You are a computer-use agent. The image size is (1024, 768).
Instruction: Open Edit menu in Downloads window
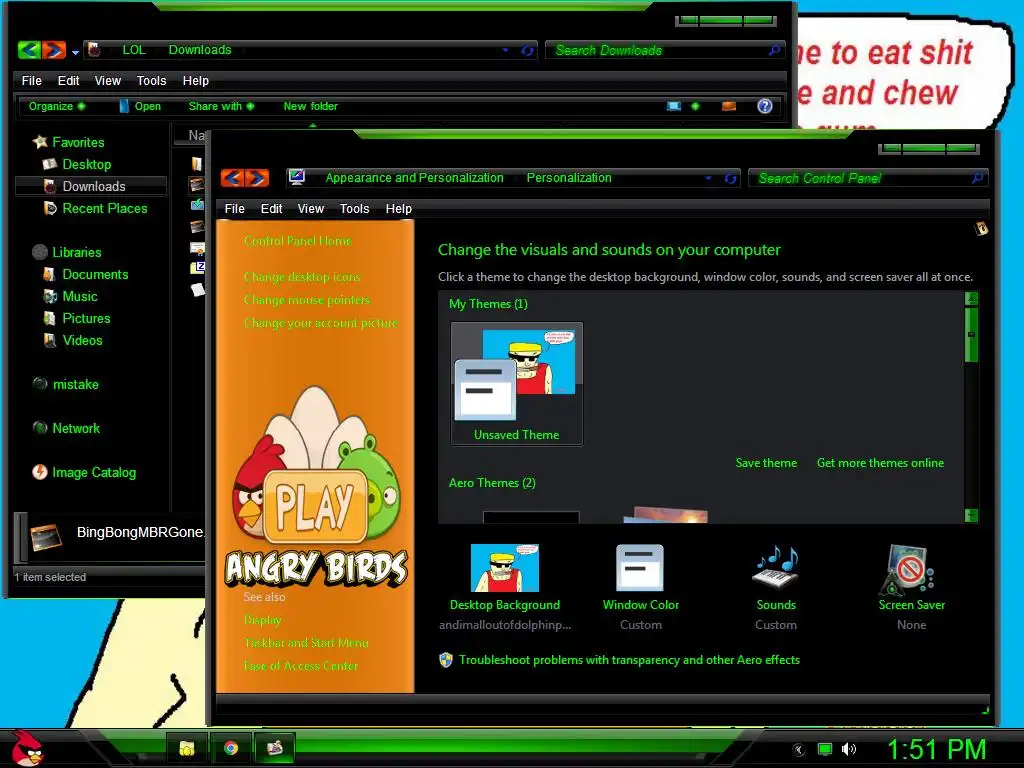[68, 81]
